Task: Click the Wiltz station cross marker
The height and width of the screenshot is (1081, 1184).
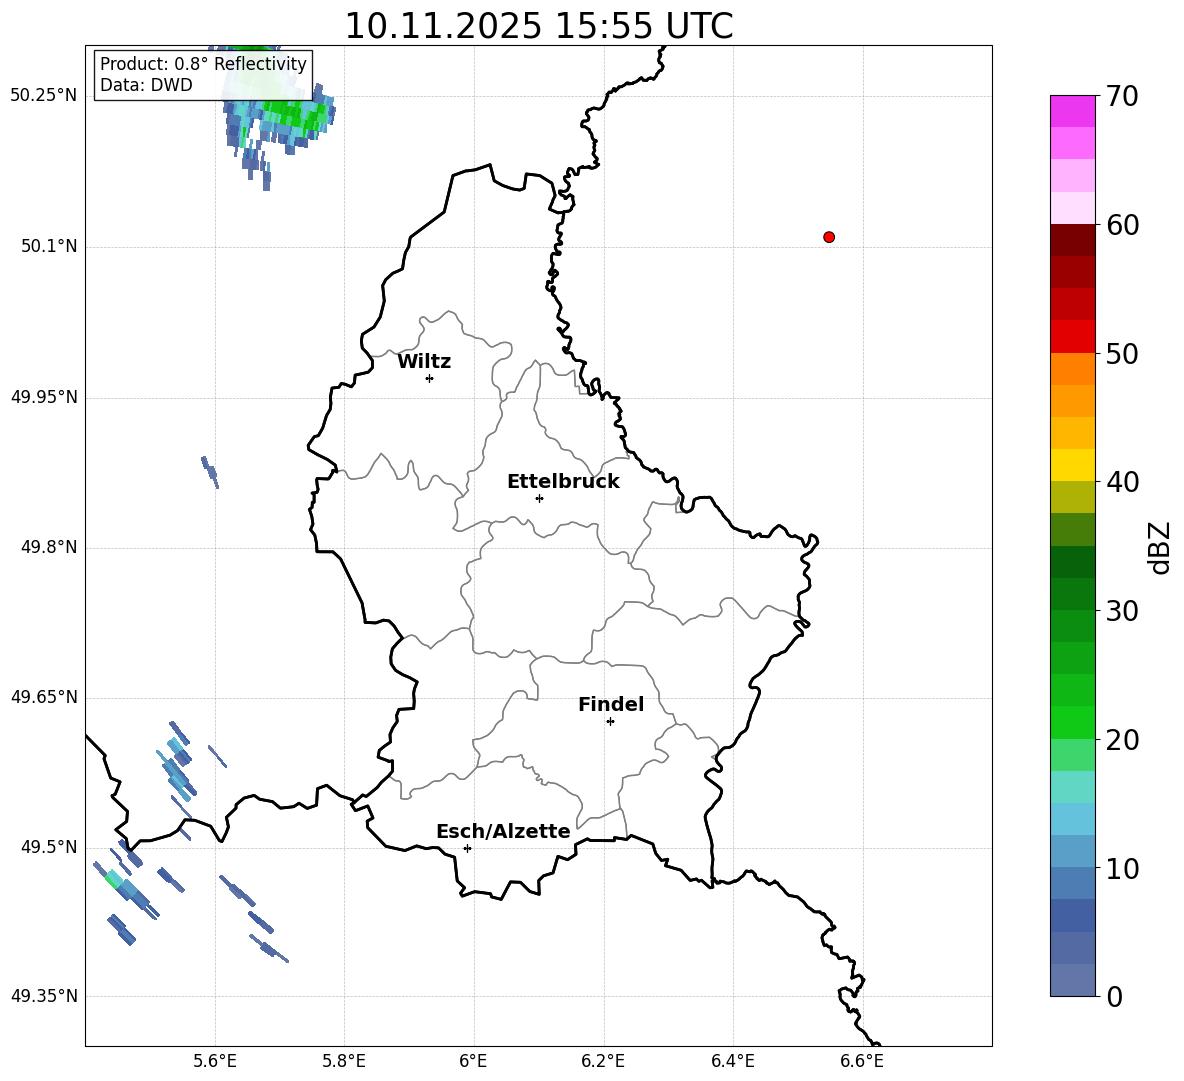Action: click(x=430, y=378)
